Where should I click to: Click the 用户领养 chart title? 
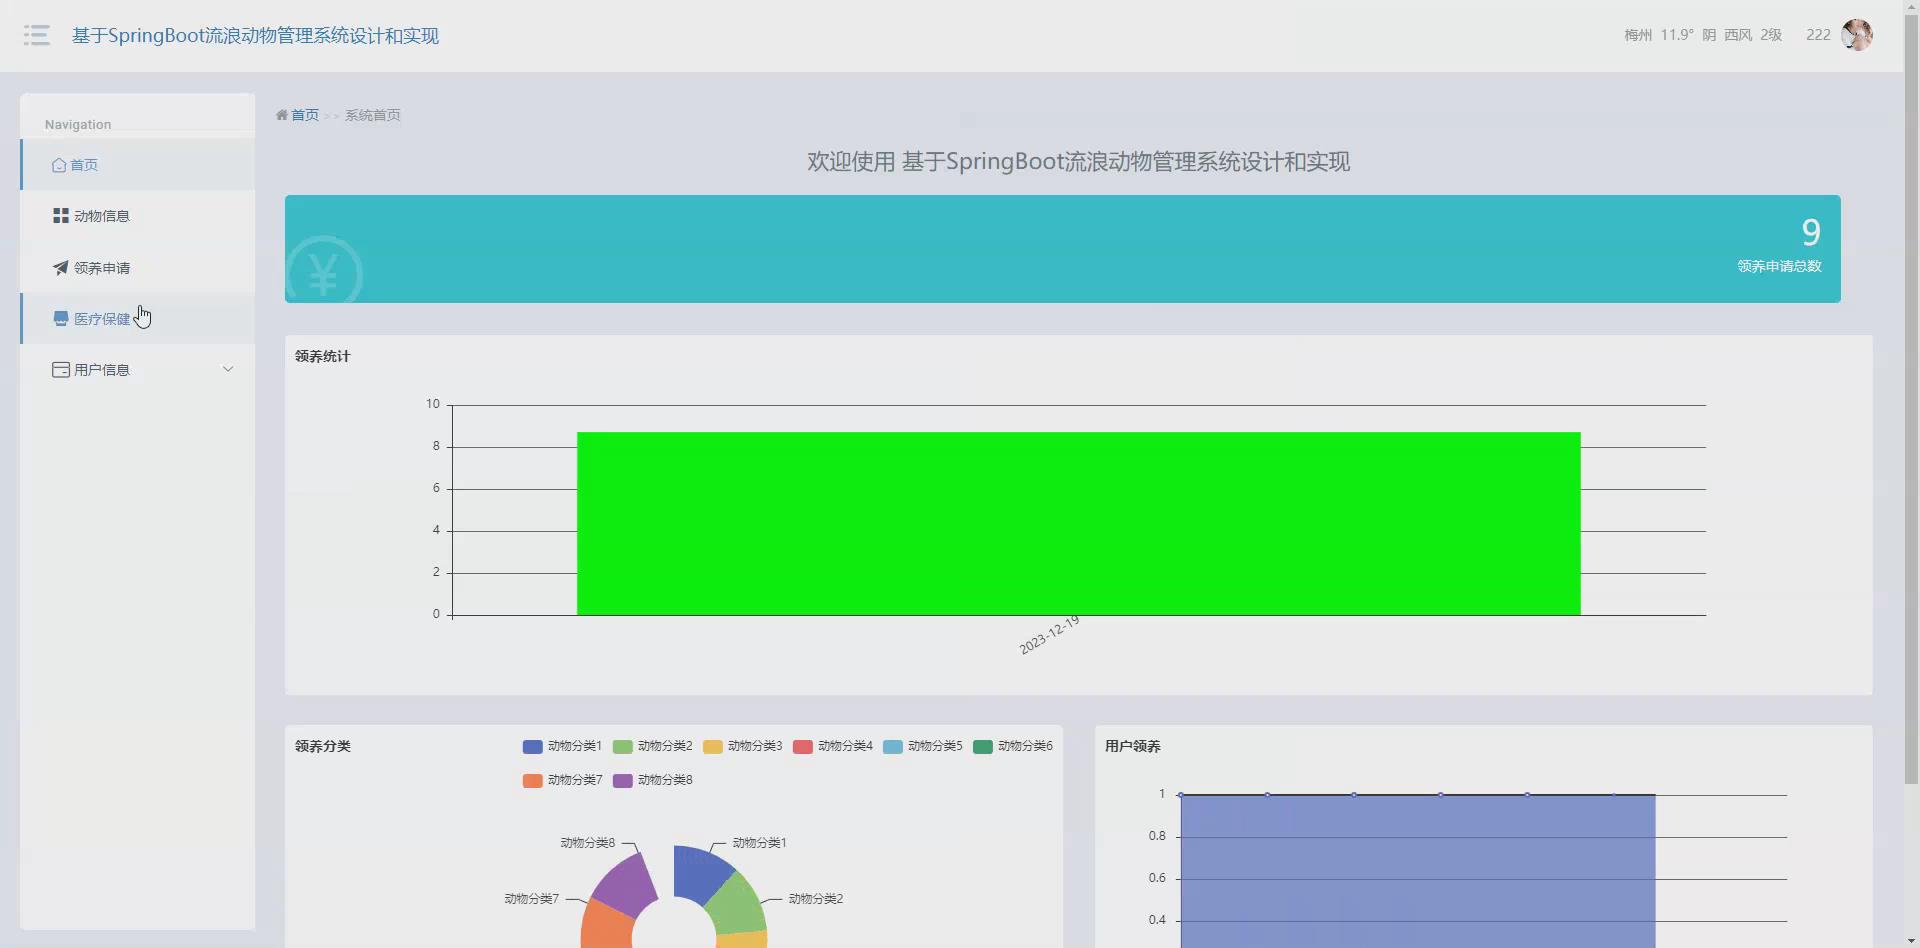(x=1133, y=746)
